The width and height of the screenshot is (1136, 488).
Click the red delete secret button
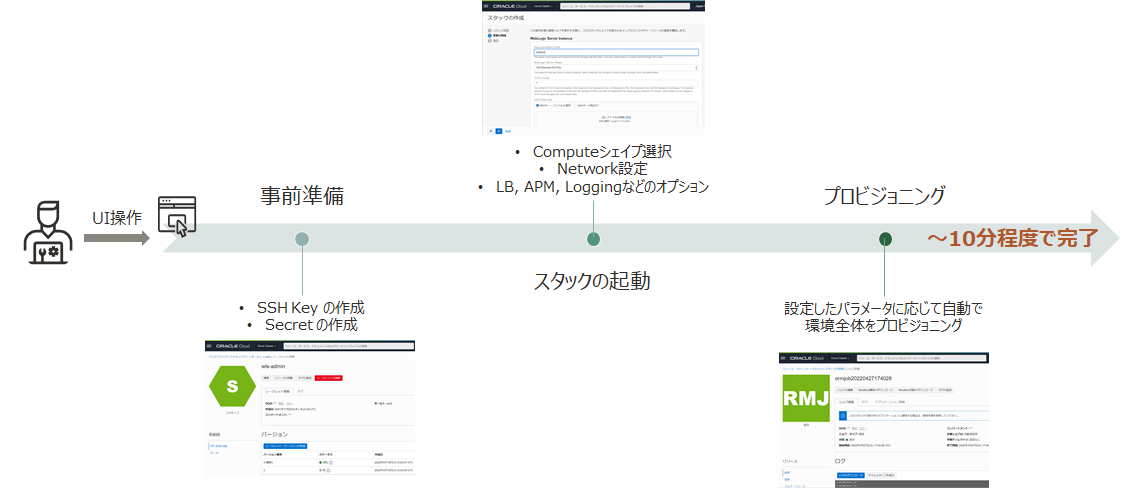(x=329, y=378)
